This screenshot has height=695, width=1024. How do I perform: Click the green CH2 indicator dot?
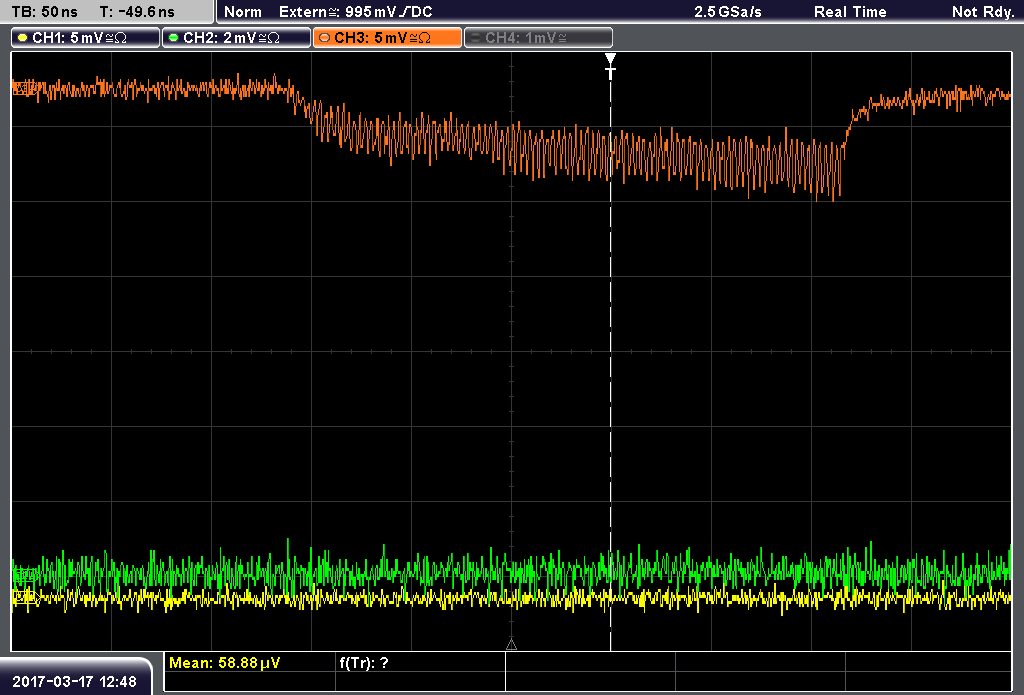(173, 38)
